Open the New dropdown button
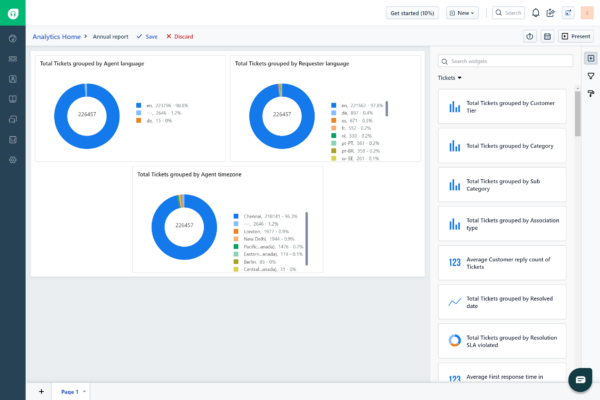600x400 pixels. coord(462,13)
